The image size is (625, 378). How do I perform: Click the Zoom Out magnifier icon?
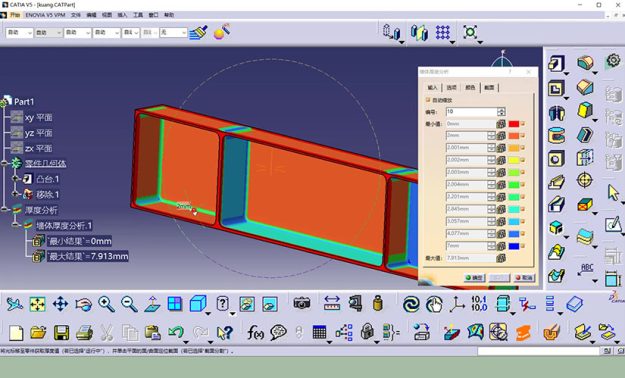pyautogui.click(x=129, y=304)
